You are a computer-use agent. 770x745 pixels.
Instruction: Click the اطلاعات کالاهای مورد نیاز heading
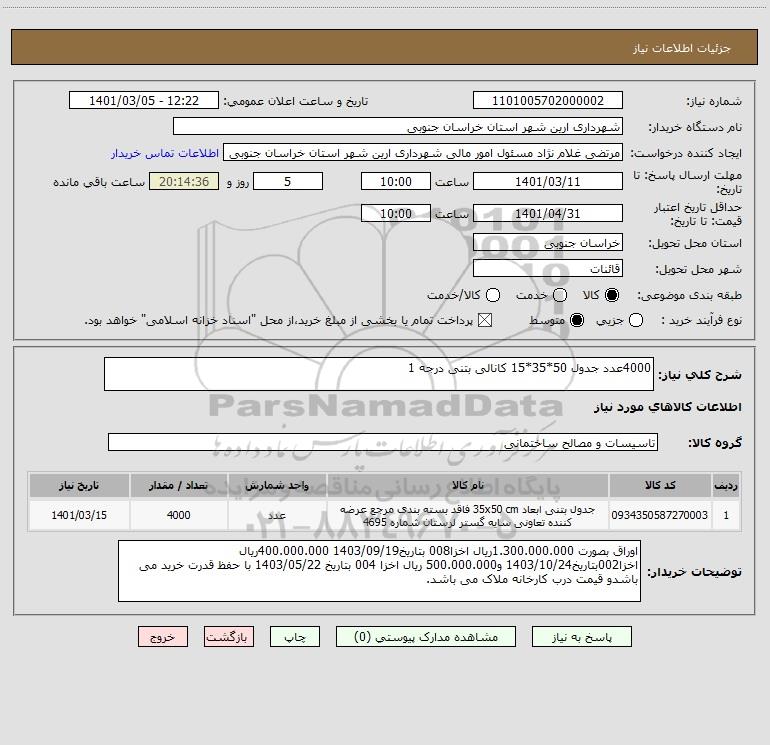tap(668, 407)
